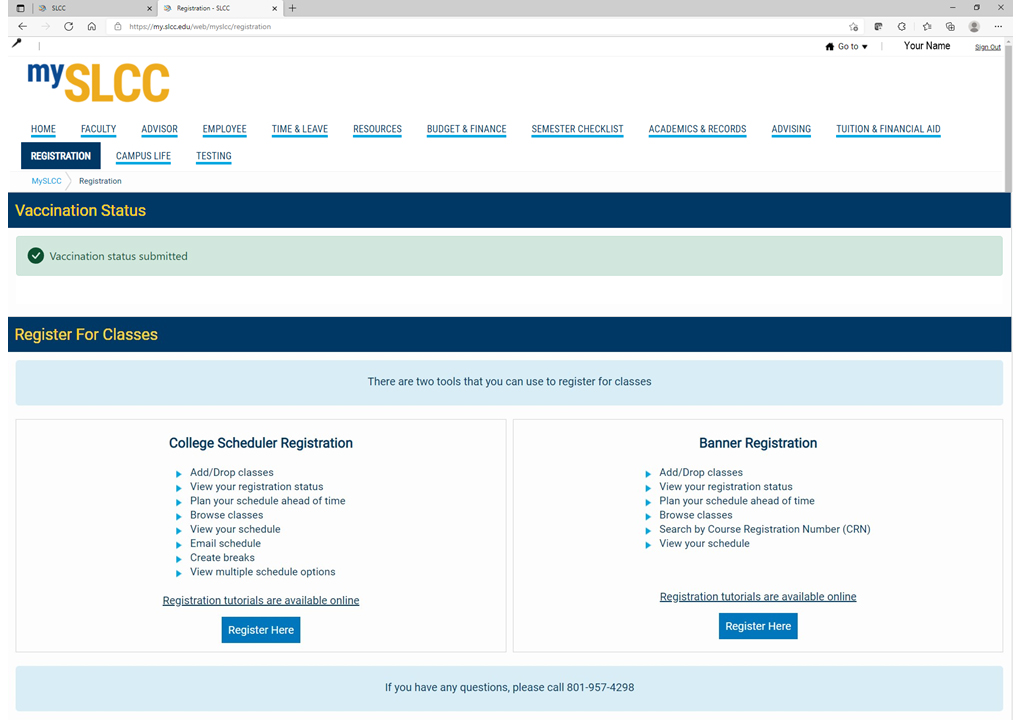1025x720 pixels.
Task: Open the browser profile avatar
Action: point(974,27)
